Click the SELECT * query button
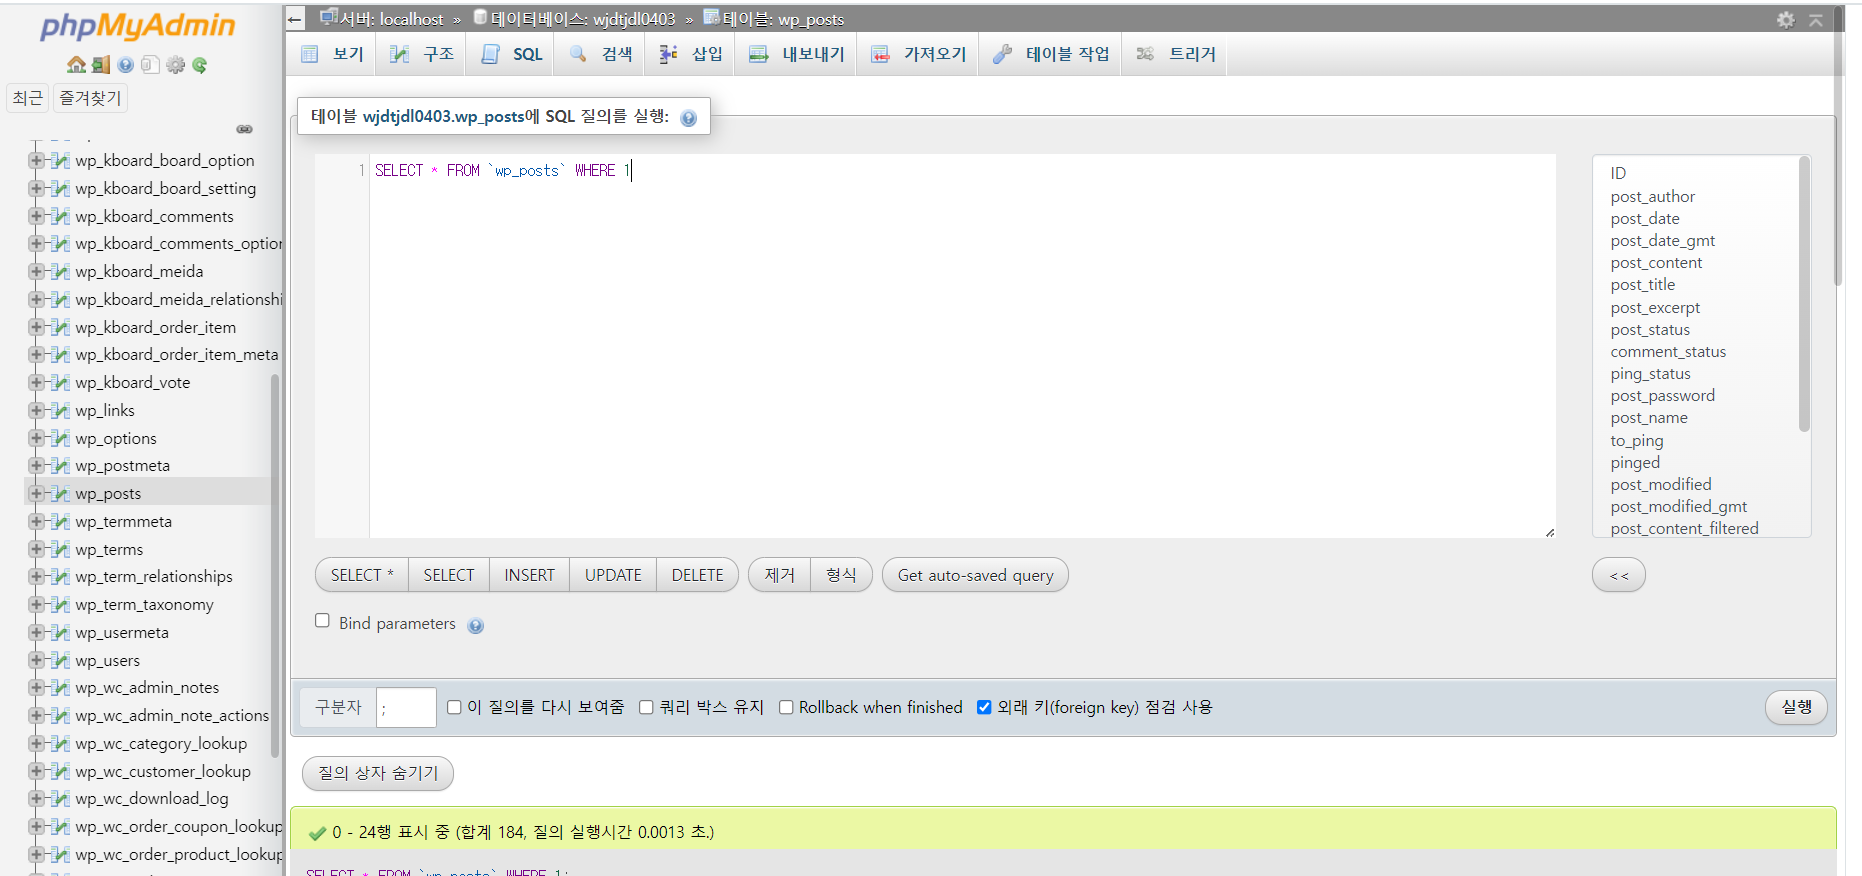This screenshot has height=876, width=1862. point(362,575)
